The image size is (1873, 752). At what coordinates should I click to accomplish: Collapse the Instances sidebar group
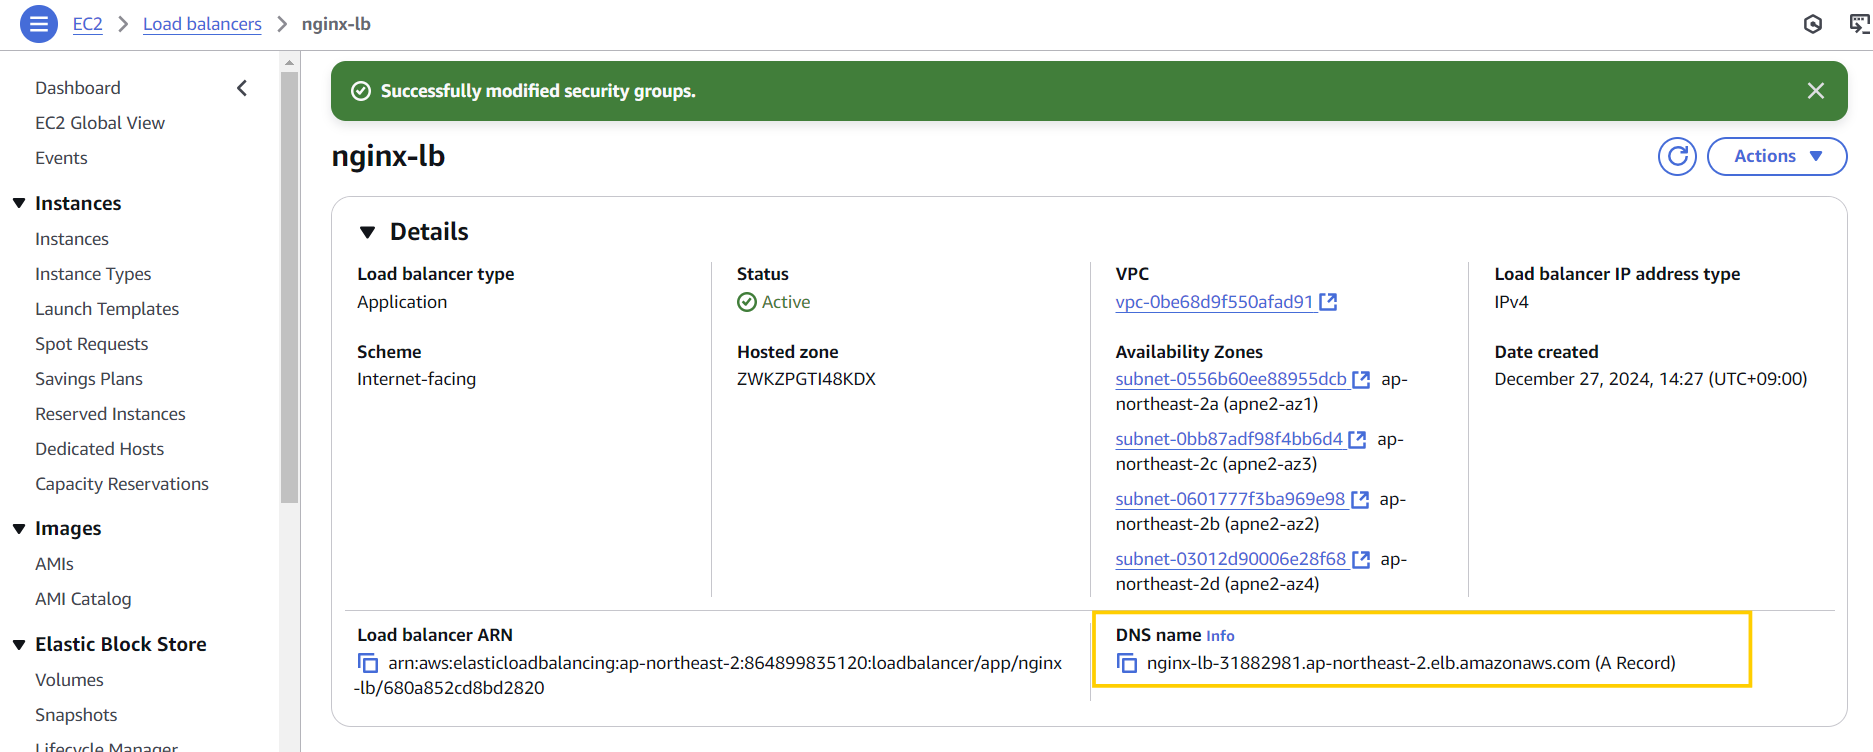click(19, 203)
